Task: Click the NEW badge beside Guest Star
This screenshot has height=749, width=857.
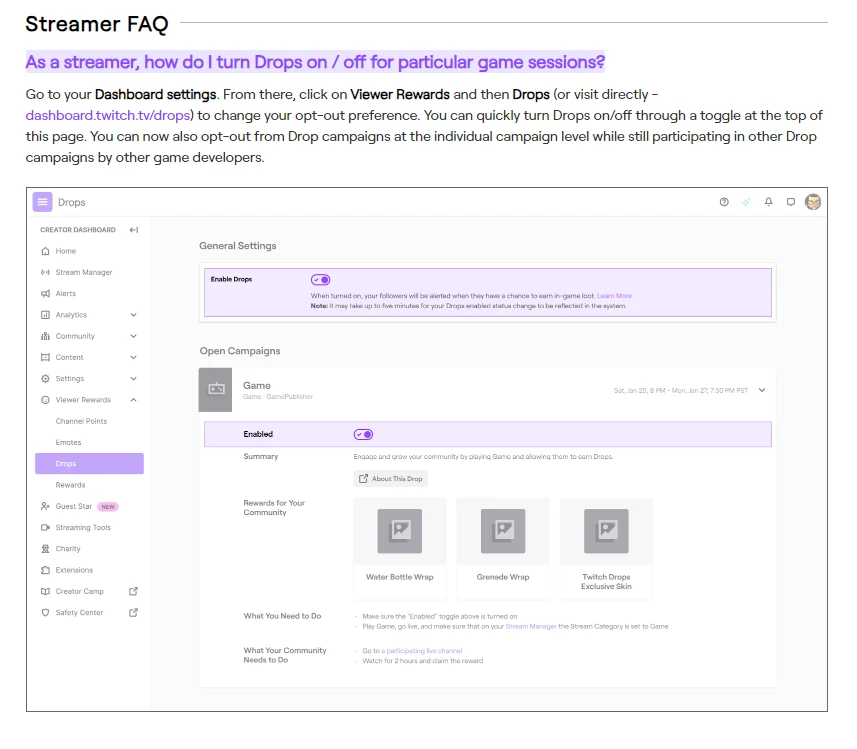Action: tap(108, 507)
